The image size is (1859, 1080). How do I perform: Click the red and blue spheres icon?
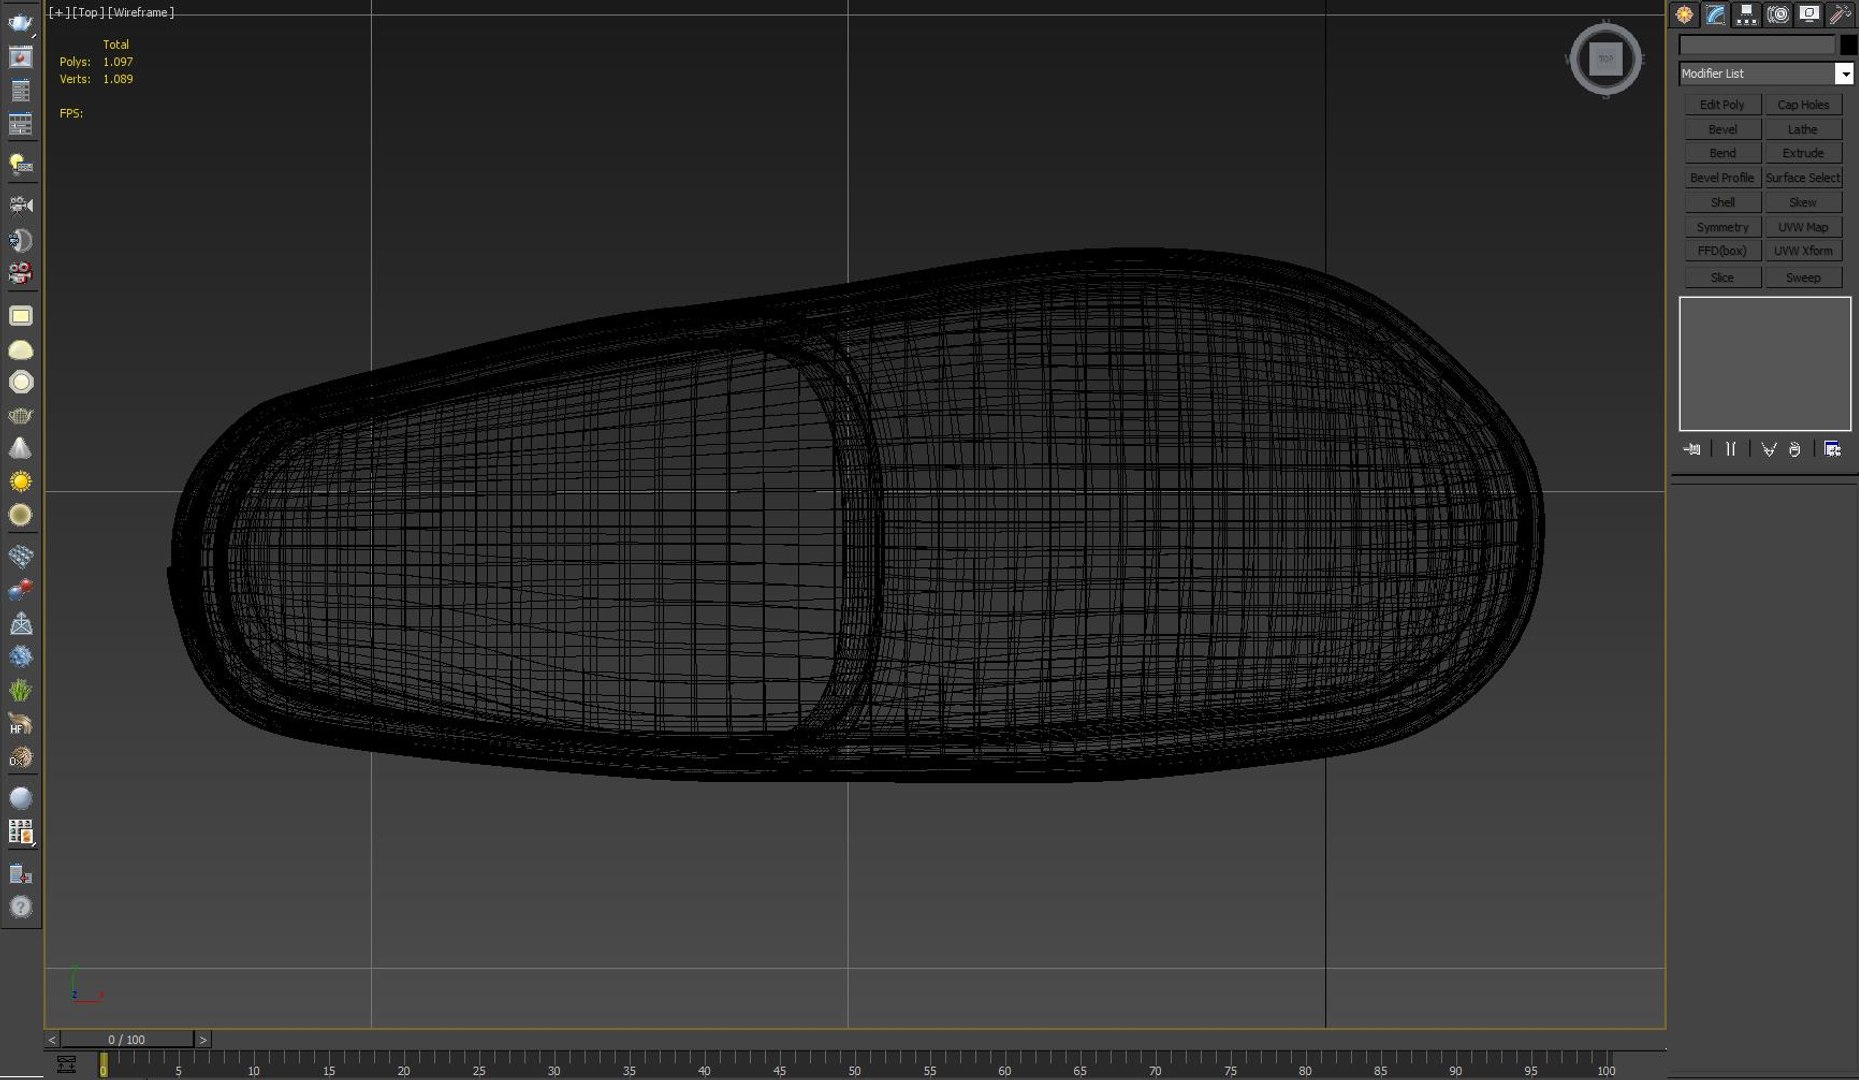[x=20, y=590]
